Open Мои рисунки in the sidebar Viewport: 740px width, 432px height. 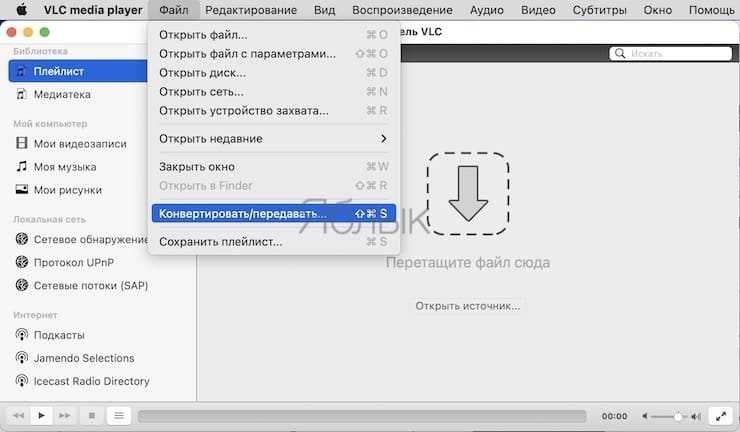[x=67, y=190]
